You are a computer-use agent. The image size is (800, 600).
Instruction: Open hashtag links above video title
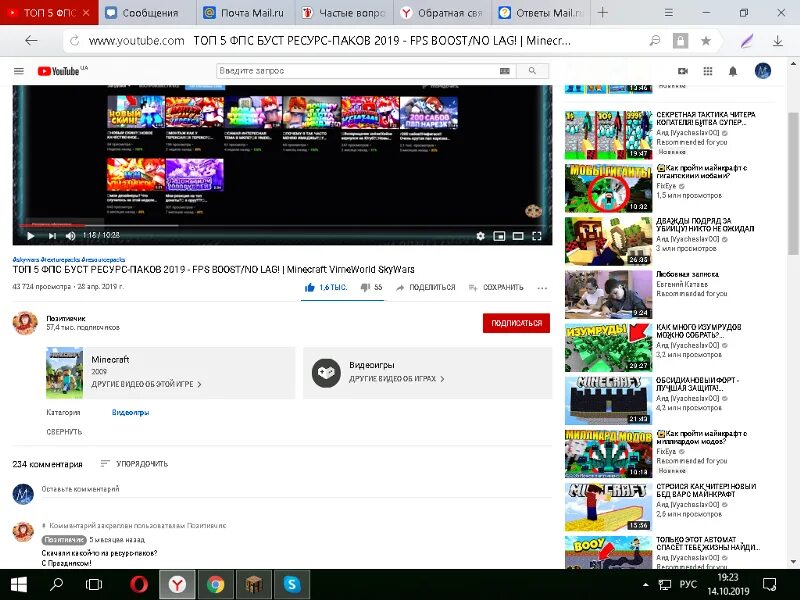pos(68,260)
